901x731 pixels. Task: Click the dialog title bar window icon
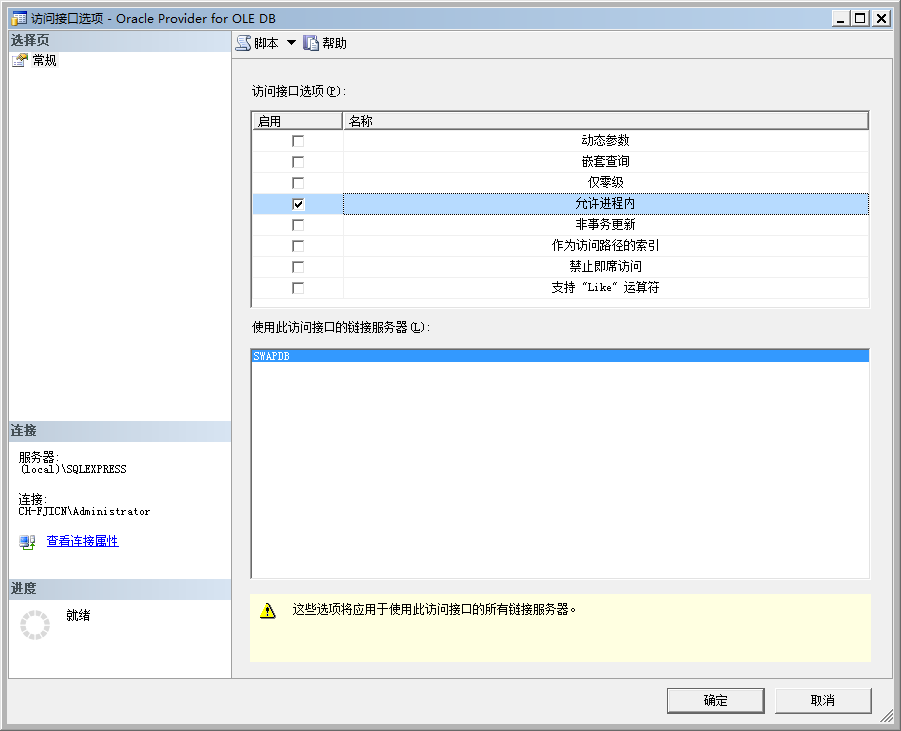(18, 18)
